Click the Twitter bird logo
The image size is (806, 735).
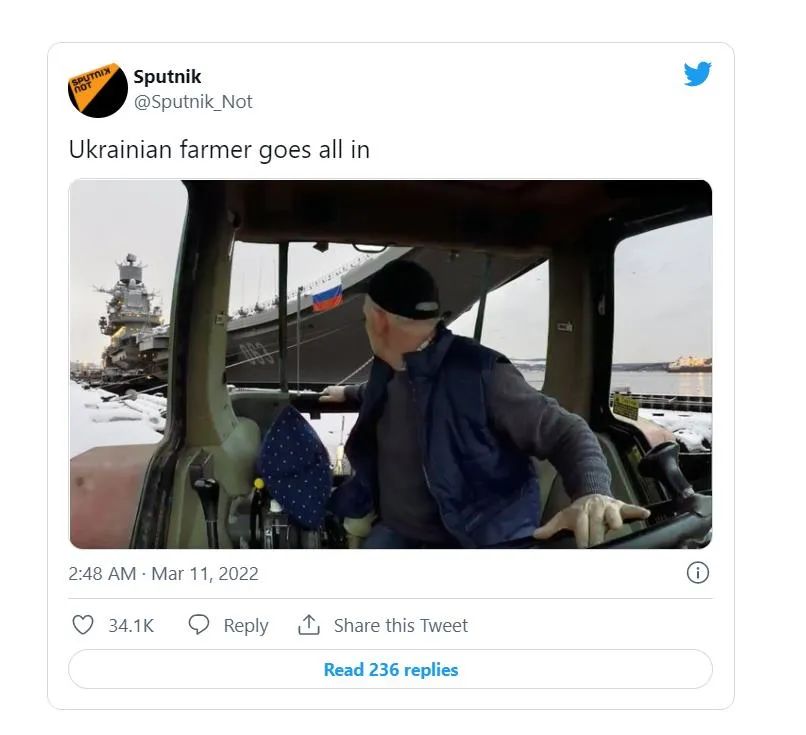[698, 74]
